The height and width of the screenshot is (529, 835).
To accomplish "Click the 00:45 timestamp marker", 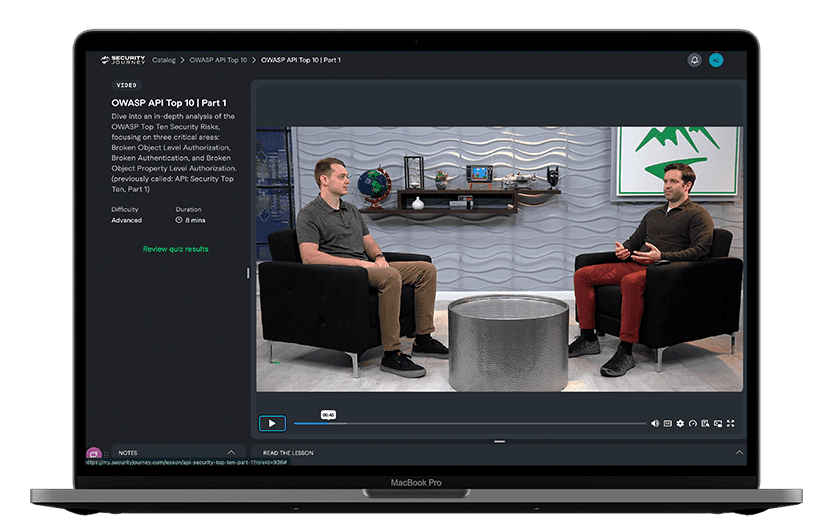I will (328, 414).
